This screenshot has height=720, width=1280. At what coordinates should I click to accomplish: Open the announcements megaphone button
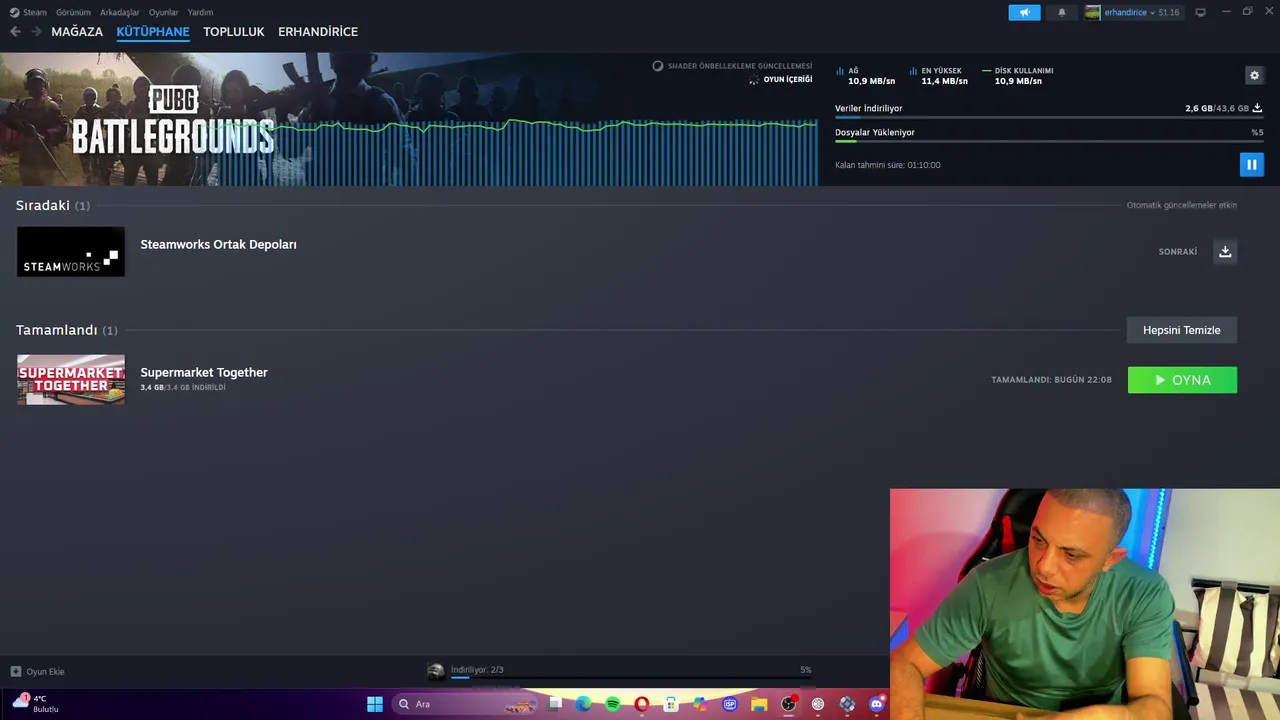click(x=1024, y=12)
